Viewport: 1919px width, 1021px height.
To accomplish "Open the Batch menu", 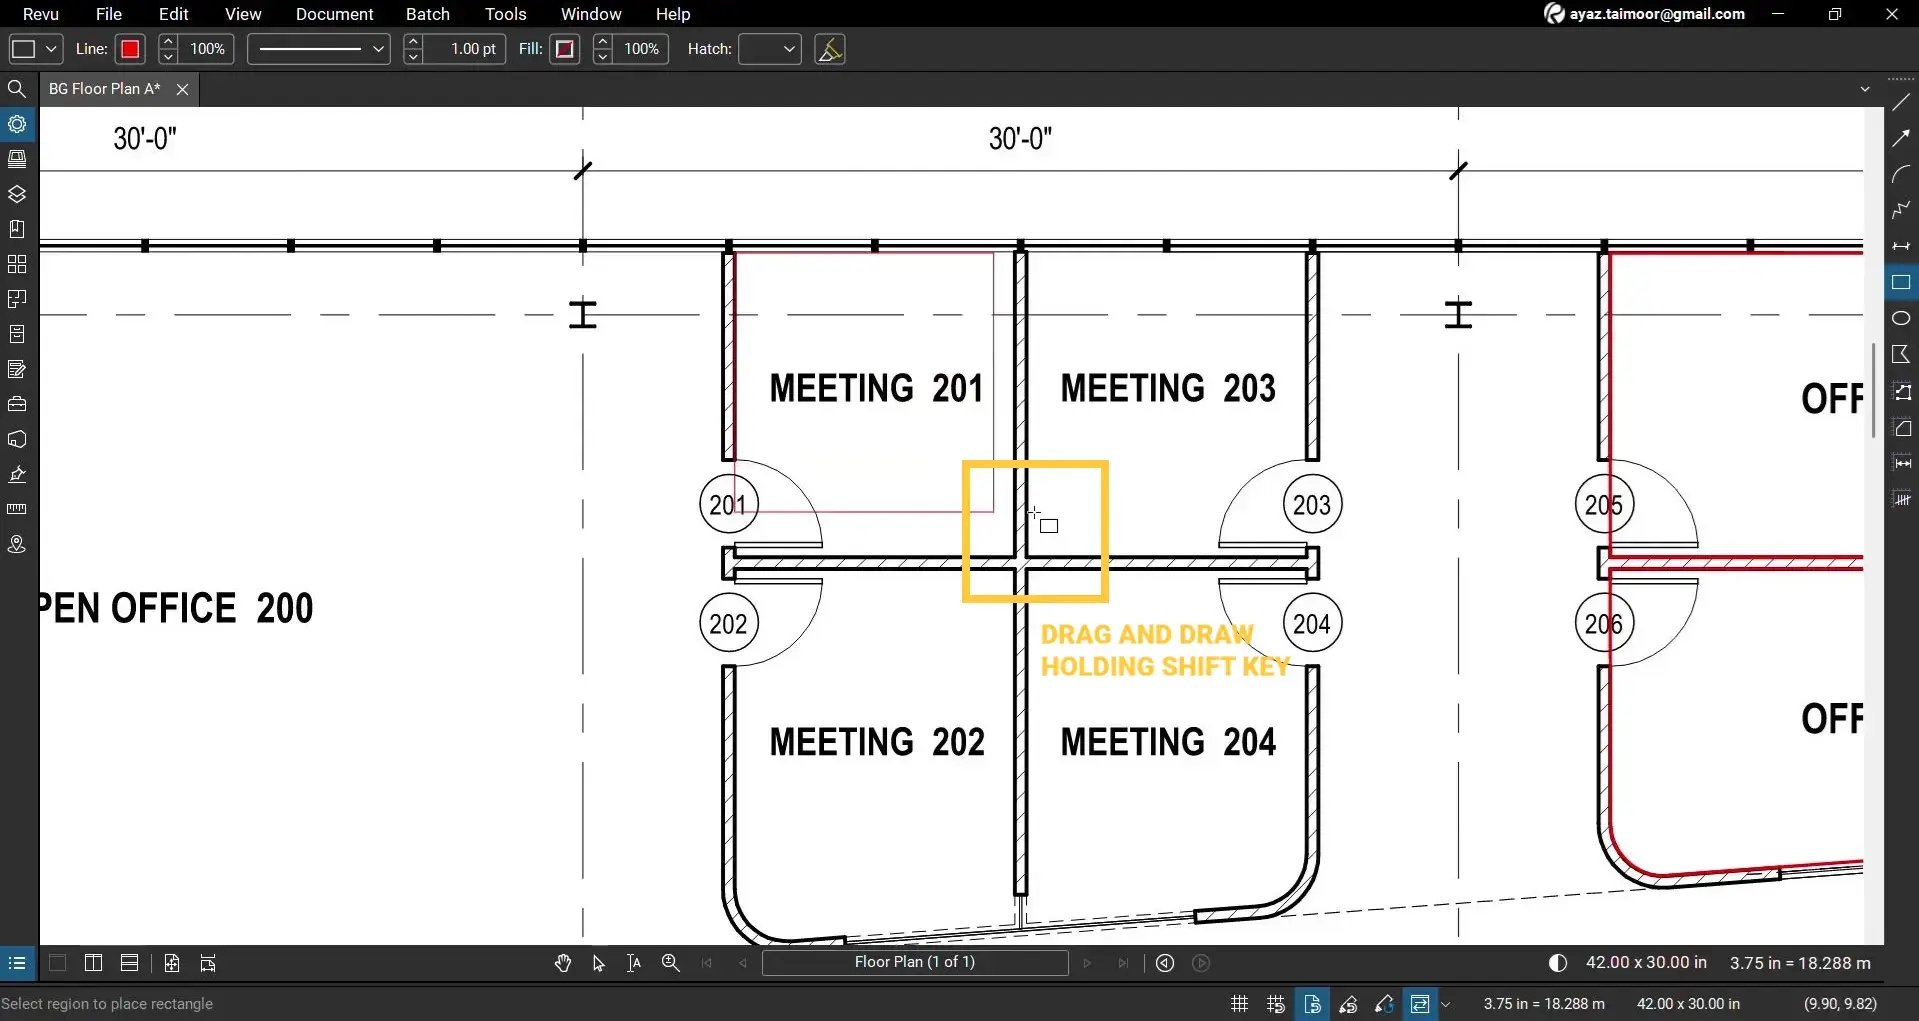I will [x=427, y=14].
